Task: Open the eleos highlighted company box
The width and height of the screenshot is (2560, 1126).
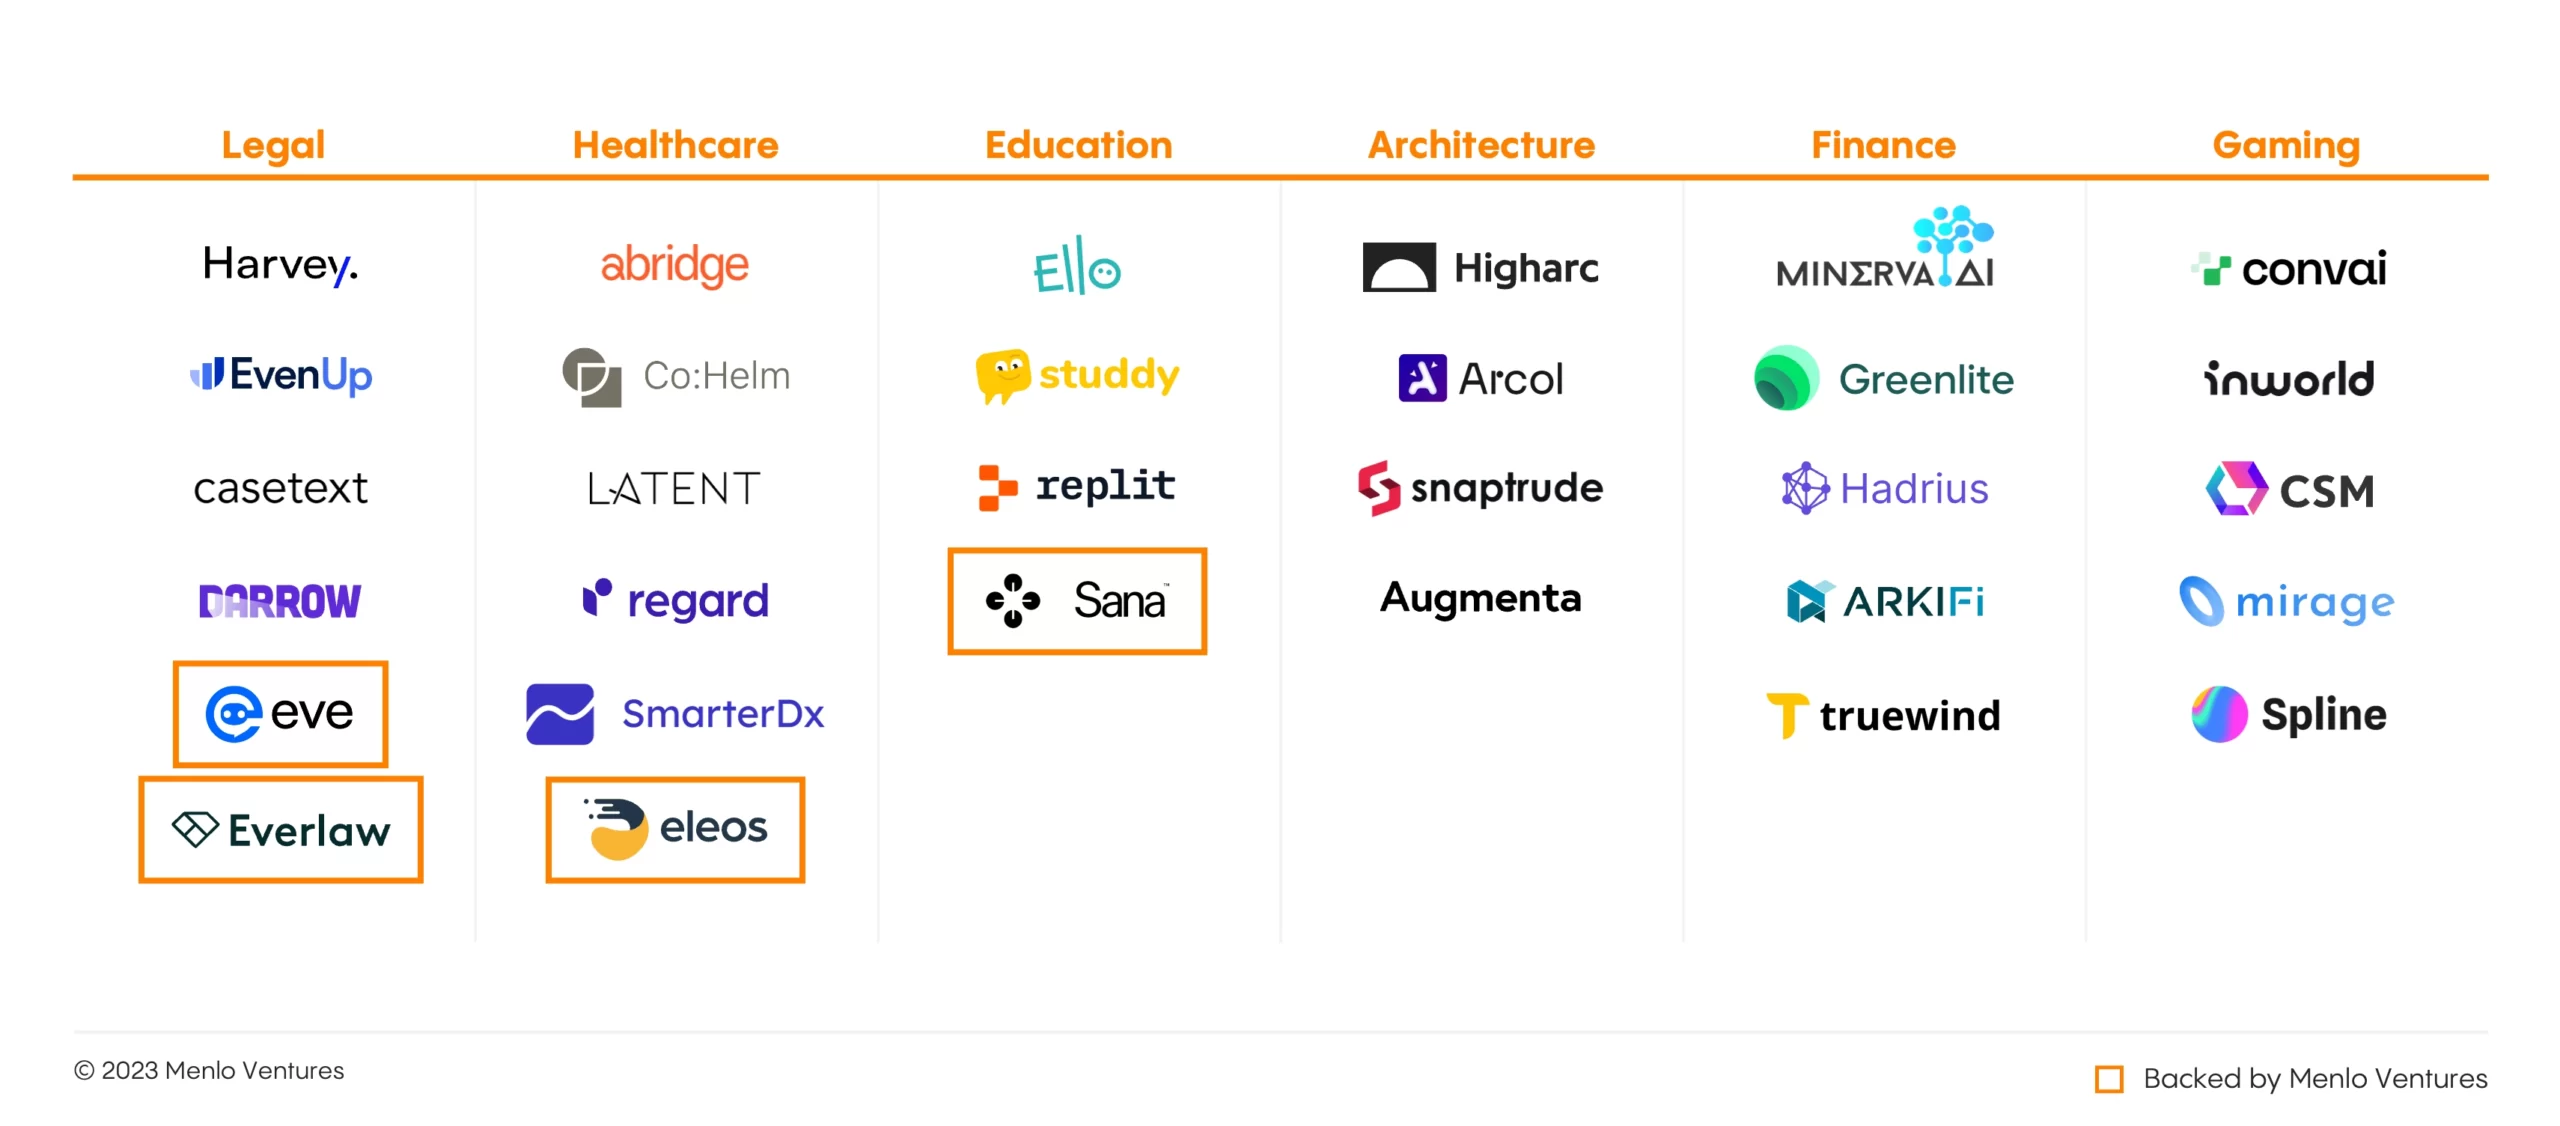Action: 675,829
